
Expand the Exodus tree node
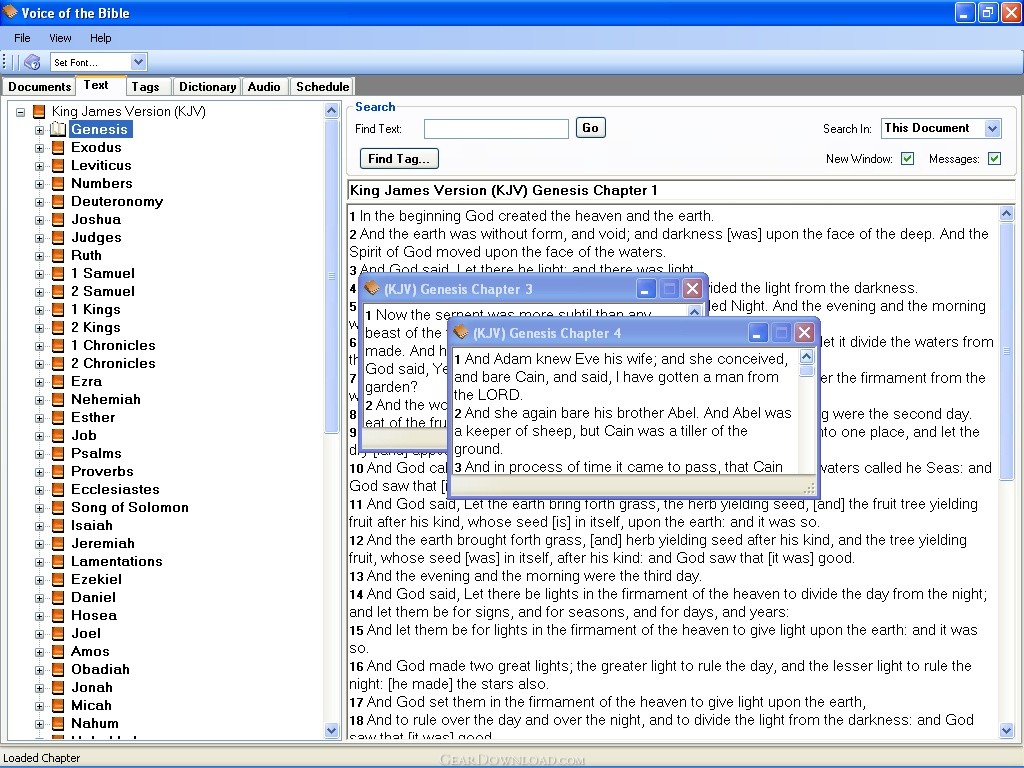click(x=40, y=148)
